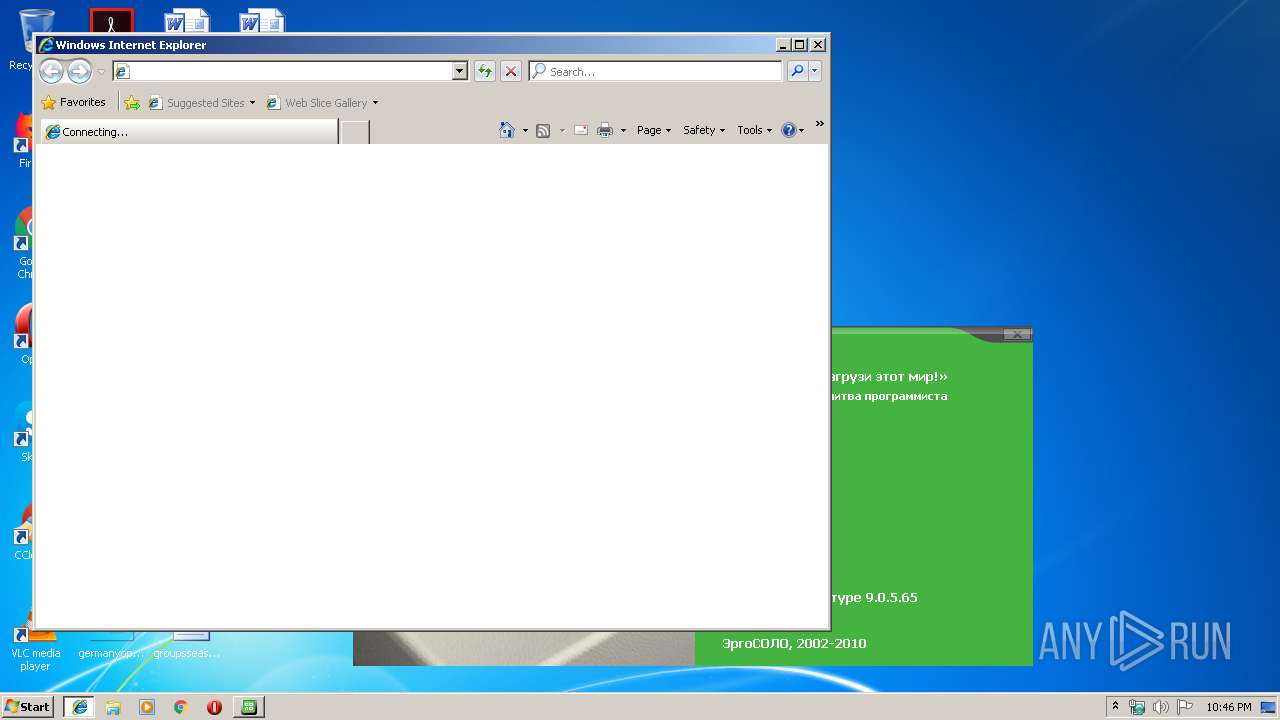This screenshot has width=1280, height=720.
Task: Open the Help question mark menu
Action: [792, 130]
